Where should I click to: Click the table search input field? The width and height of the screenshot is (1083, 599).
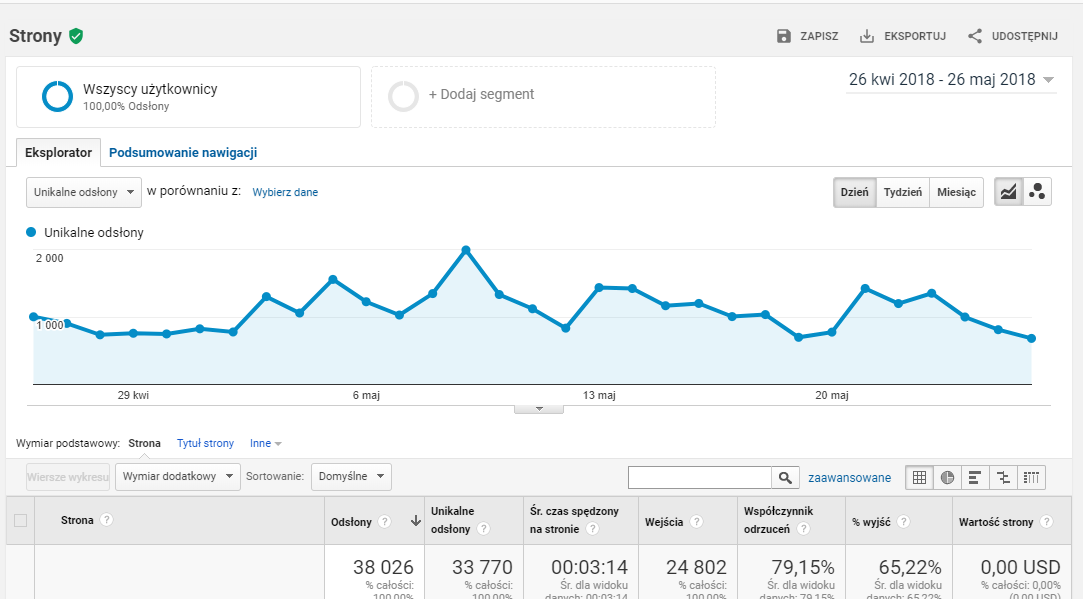tap(700, 477)
